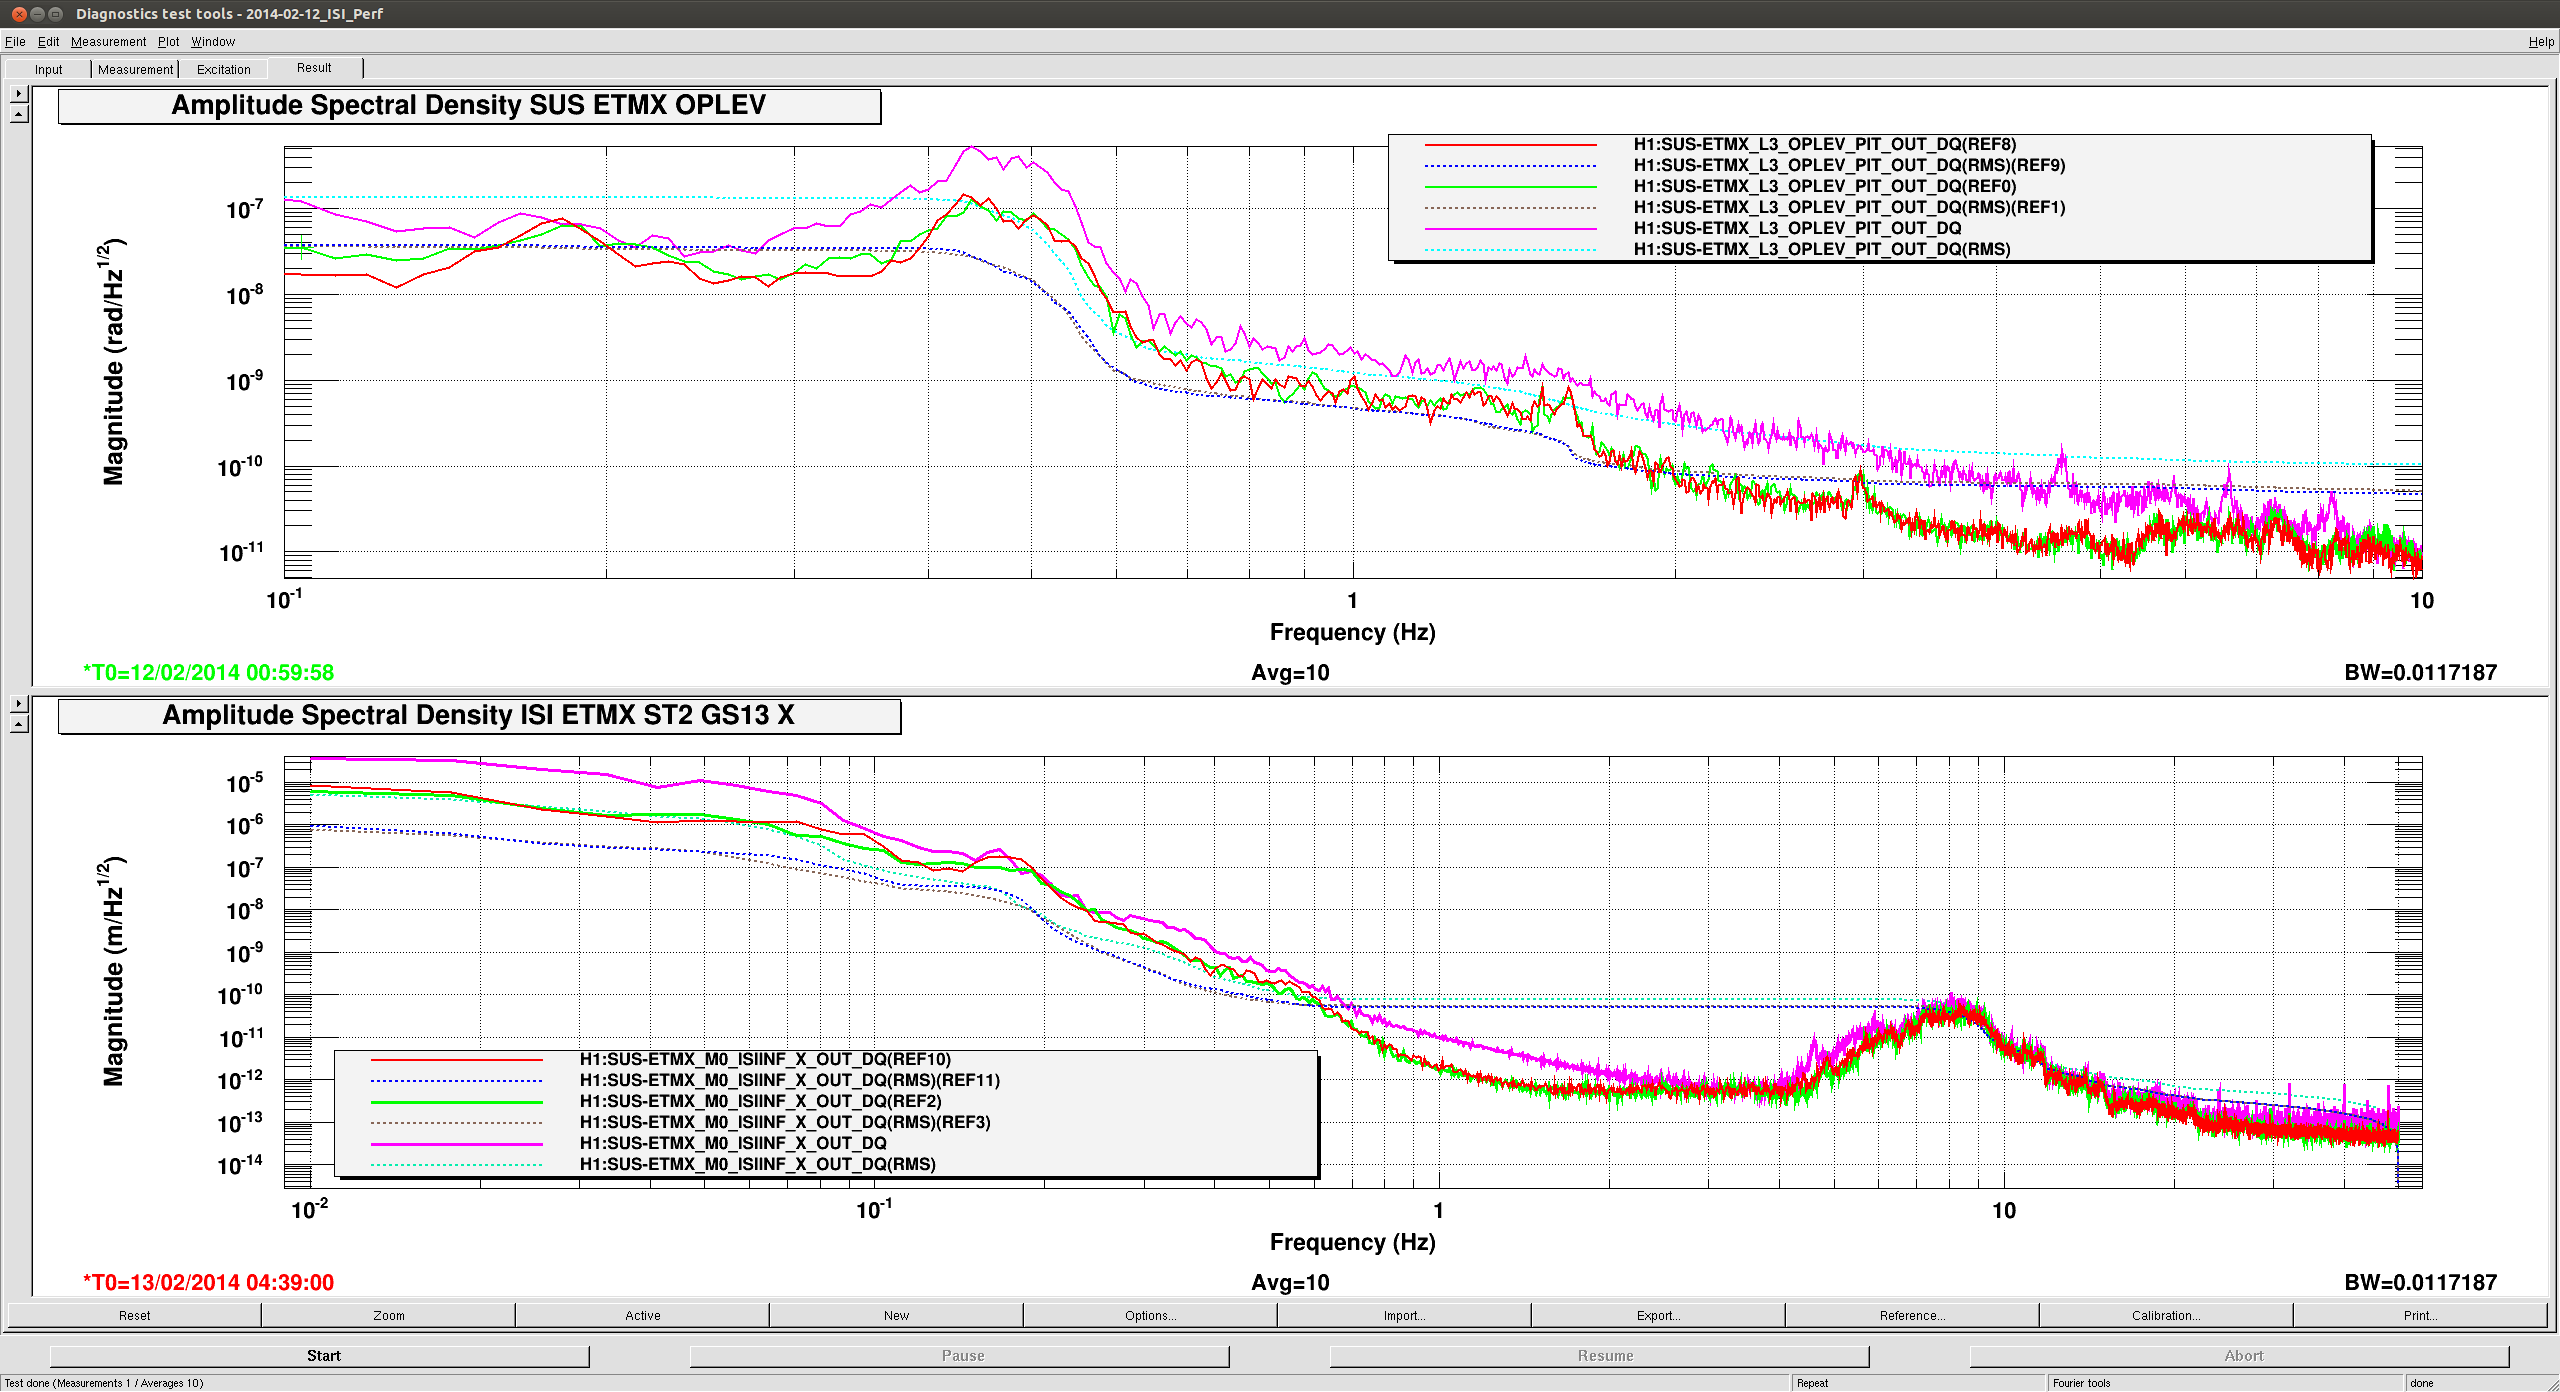Click the Import... button

pyautogui.click(x=1404, y=1315)
